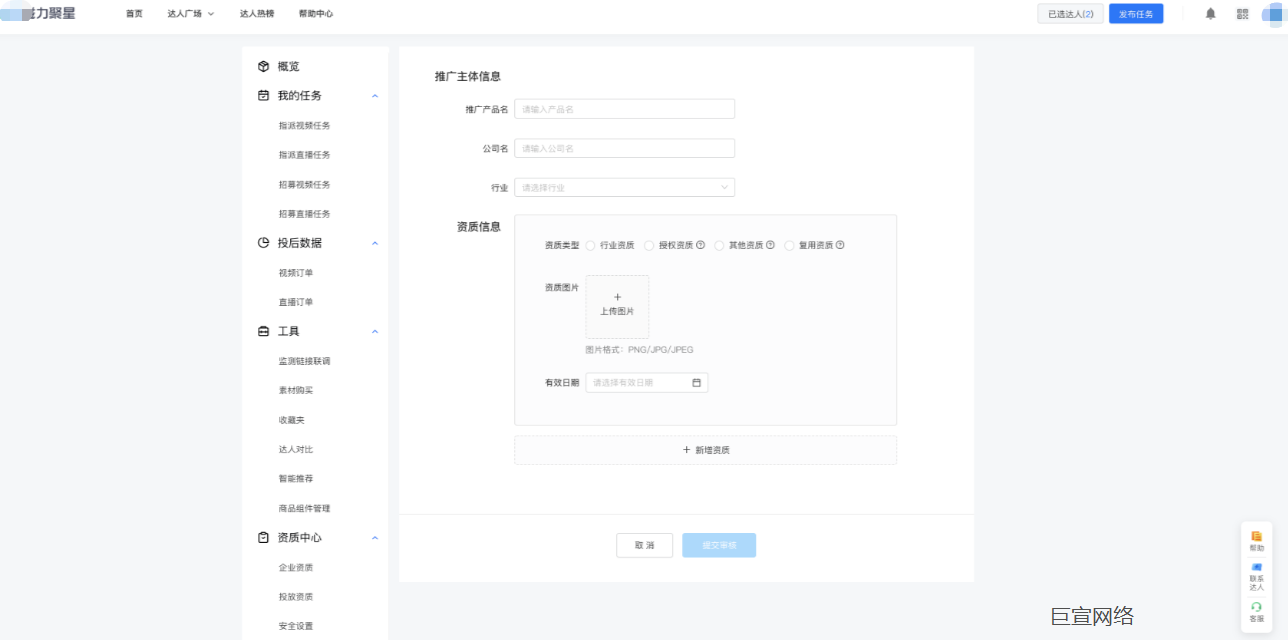1288x640 pixels.
Task: Open the 达人热榜 menu item
Action: pos(257,14)
